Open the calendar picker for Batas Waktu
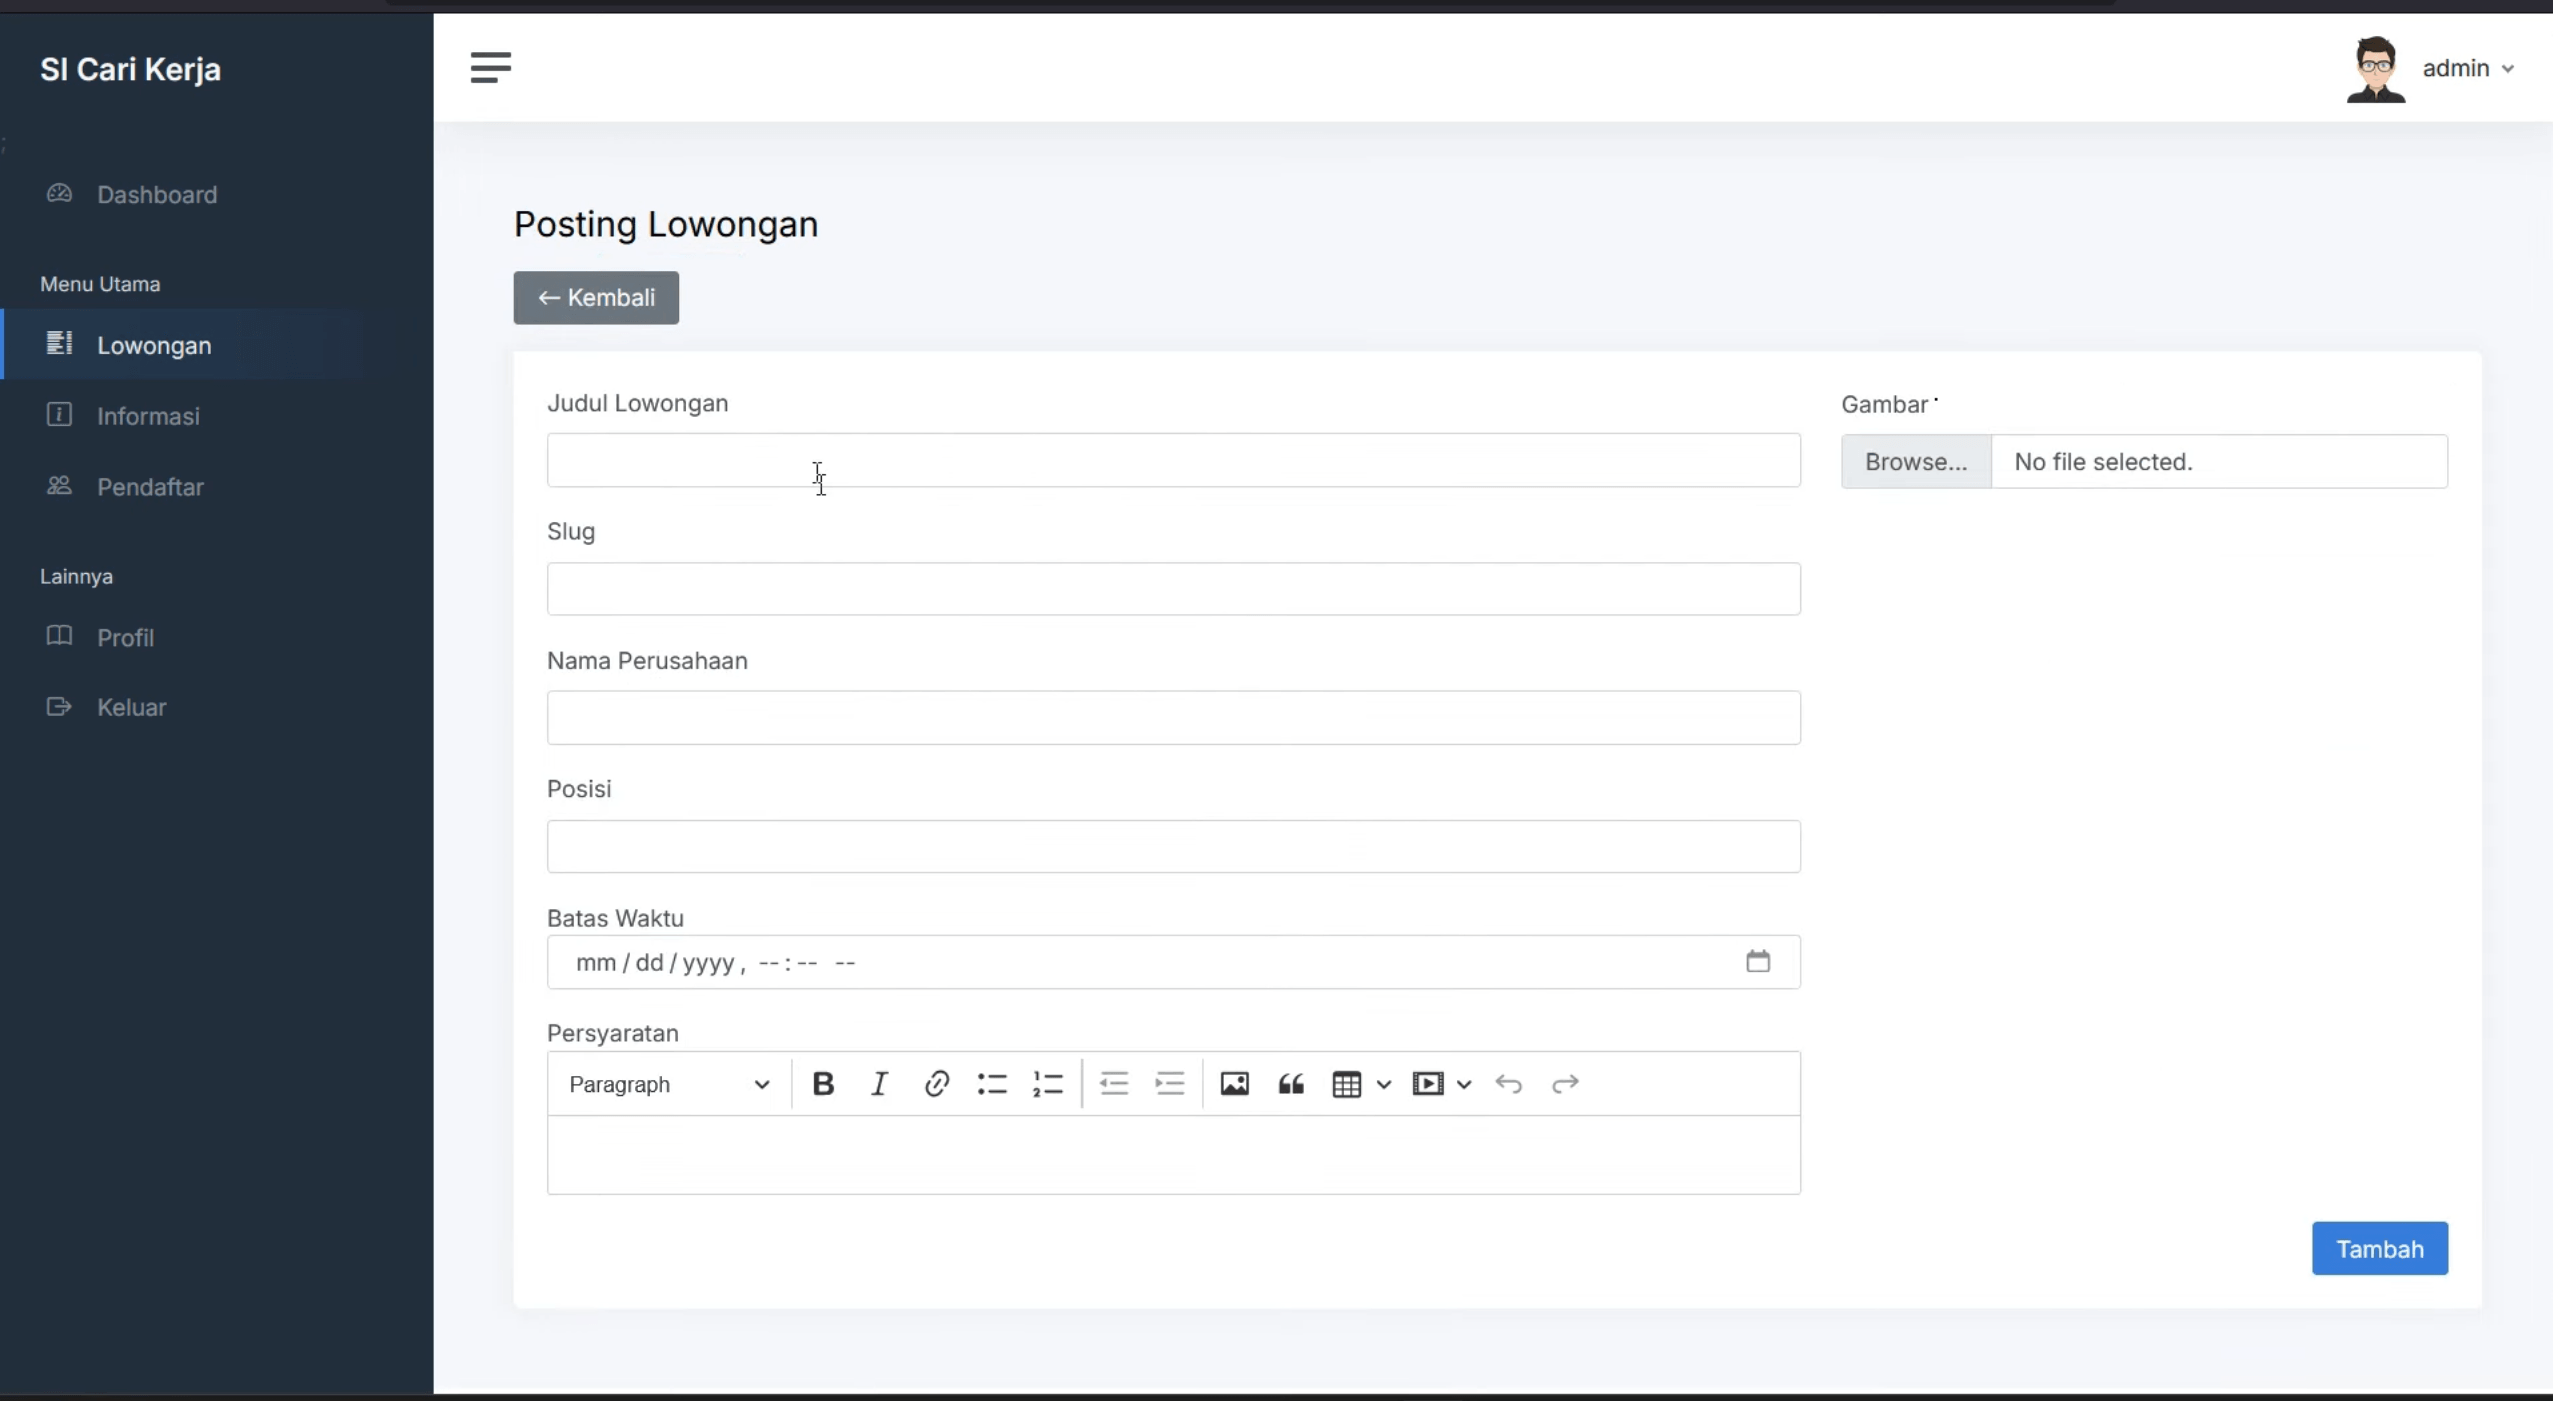 pyautogui.click(x=1758, y=962)
